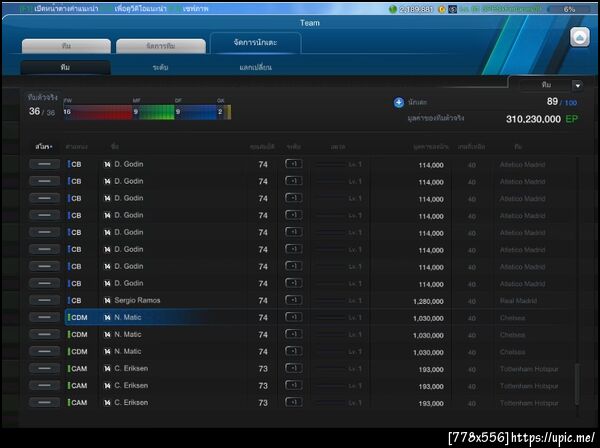Click the 36 / 36 squad counter
600x448 pixels.
pos(42,111)
